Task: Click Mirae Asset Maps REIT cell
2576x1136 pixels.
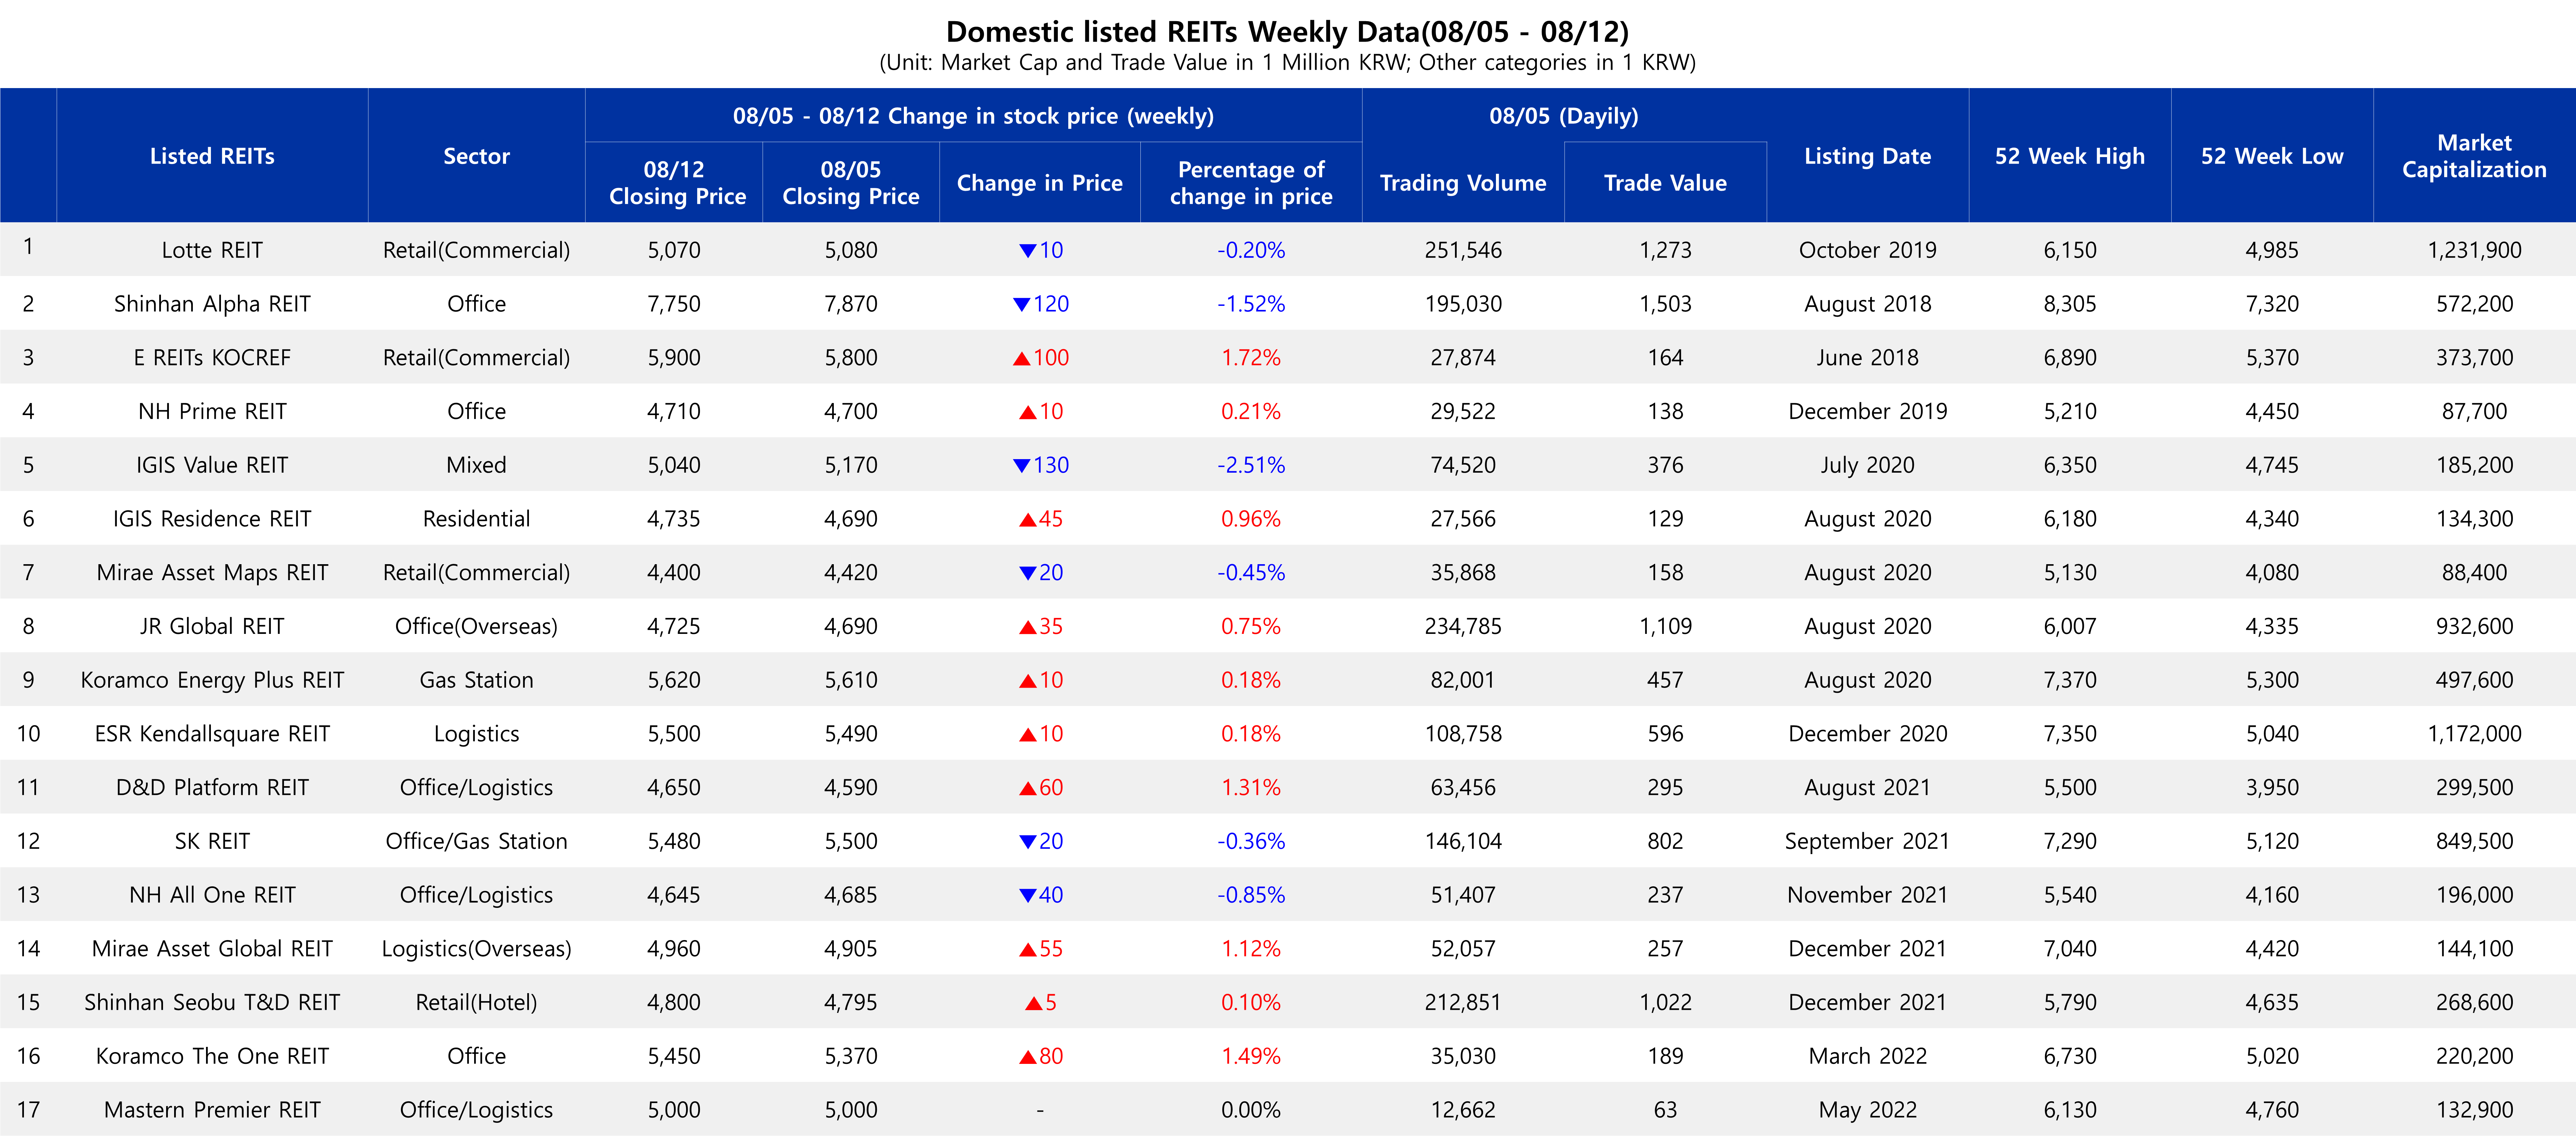Action: pos(212,573)
